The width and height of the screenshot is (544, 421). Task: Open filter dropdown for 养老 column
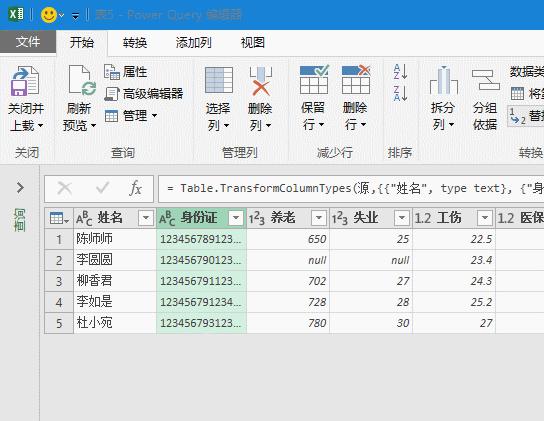coord(319,218)
